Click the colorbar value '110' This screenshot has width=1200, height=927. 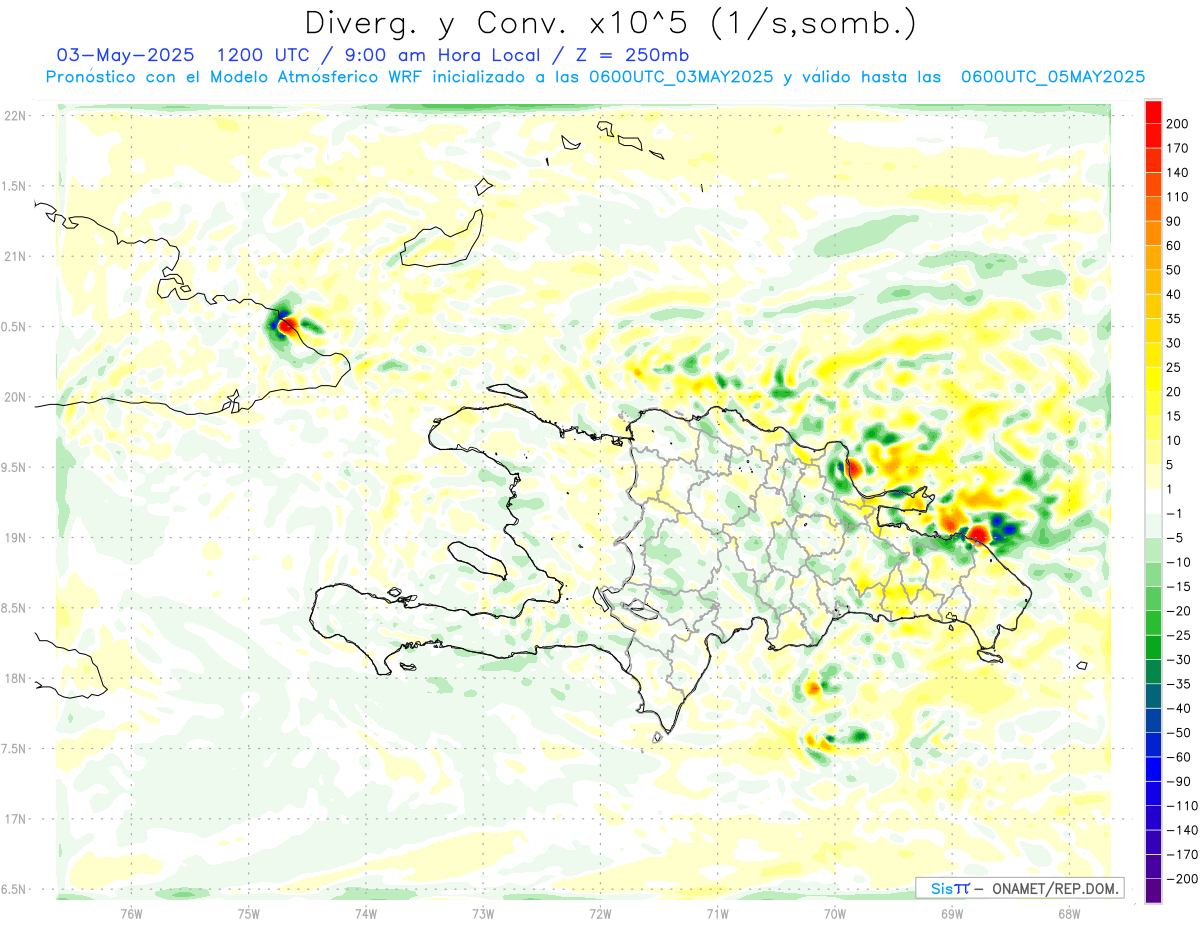[1177, 197]
